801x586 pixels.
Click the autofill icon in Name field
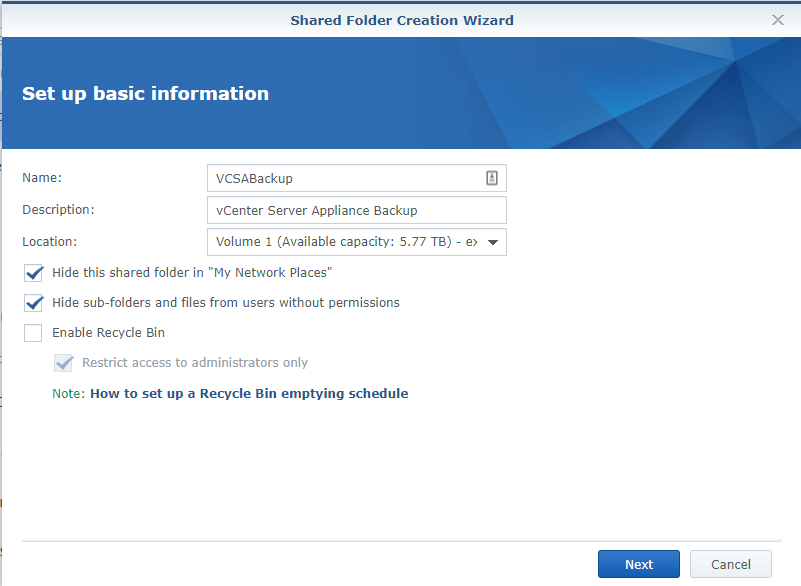491,178
